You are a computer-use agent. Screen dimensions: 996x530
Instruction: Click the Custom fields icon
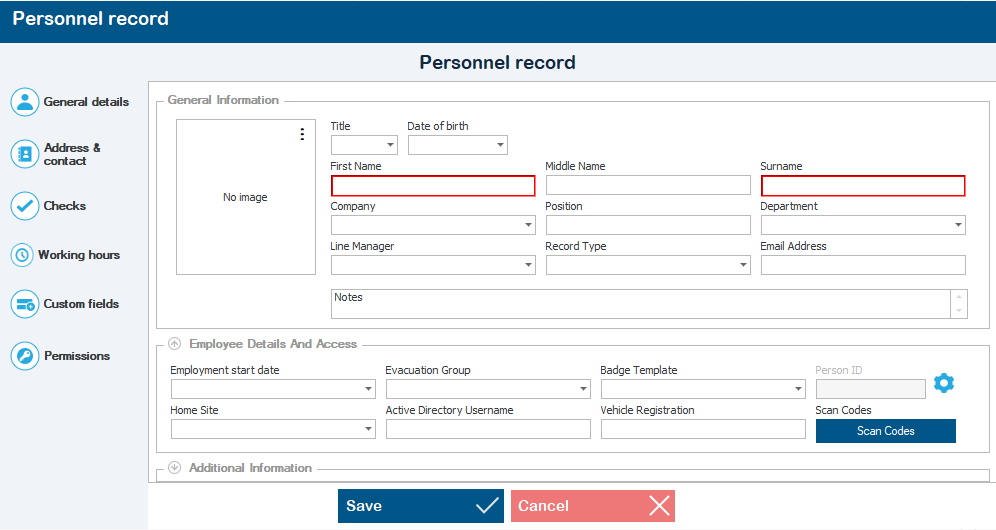[25, 304]
